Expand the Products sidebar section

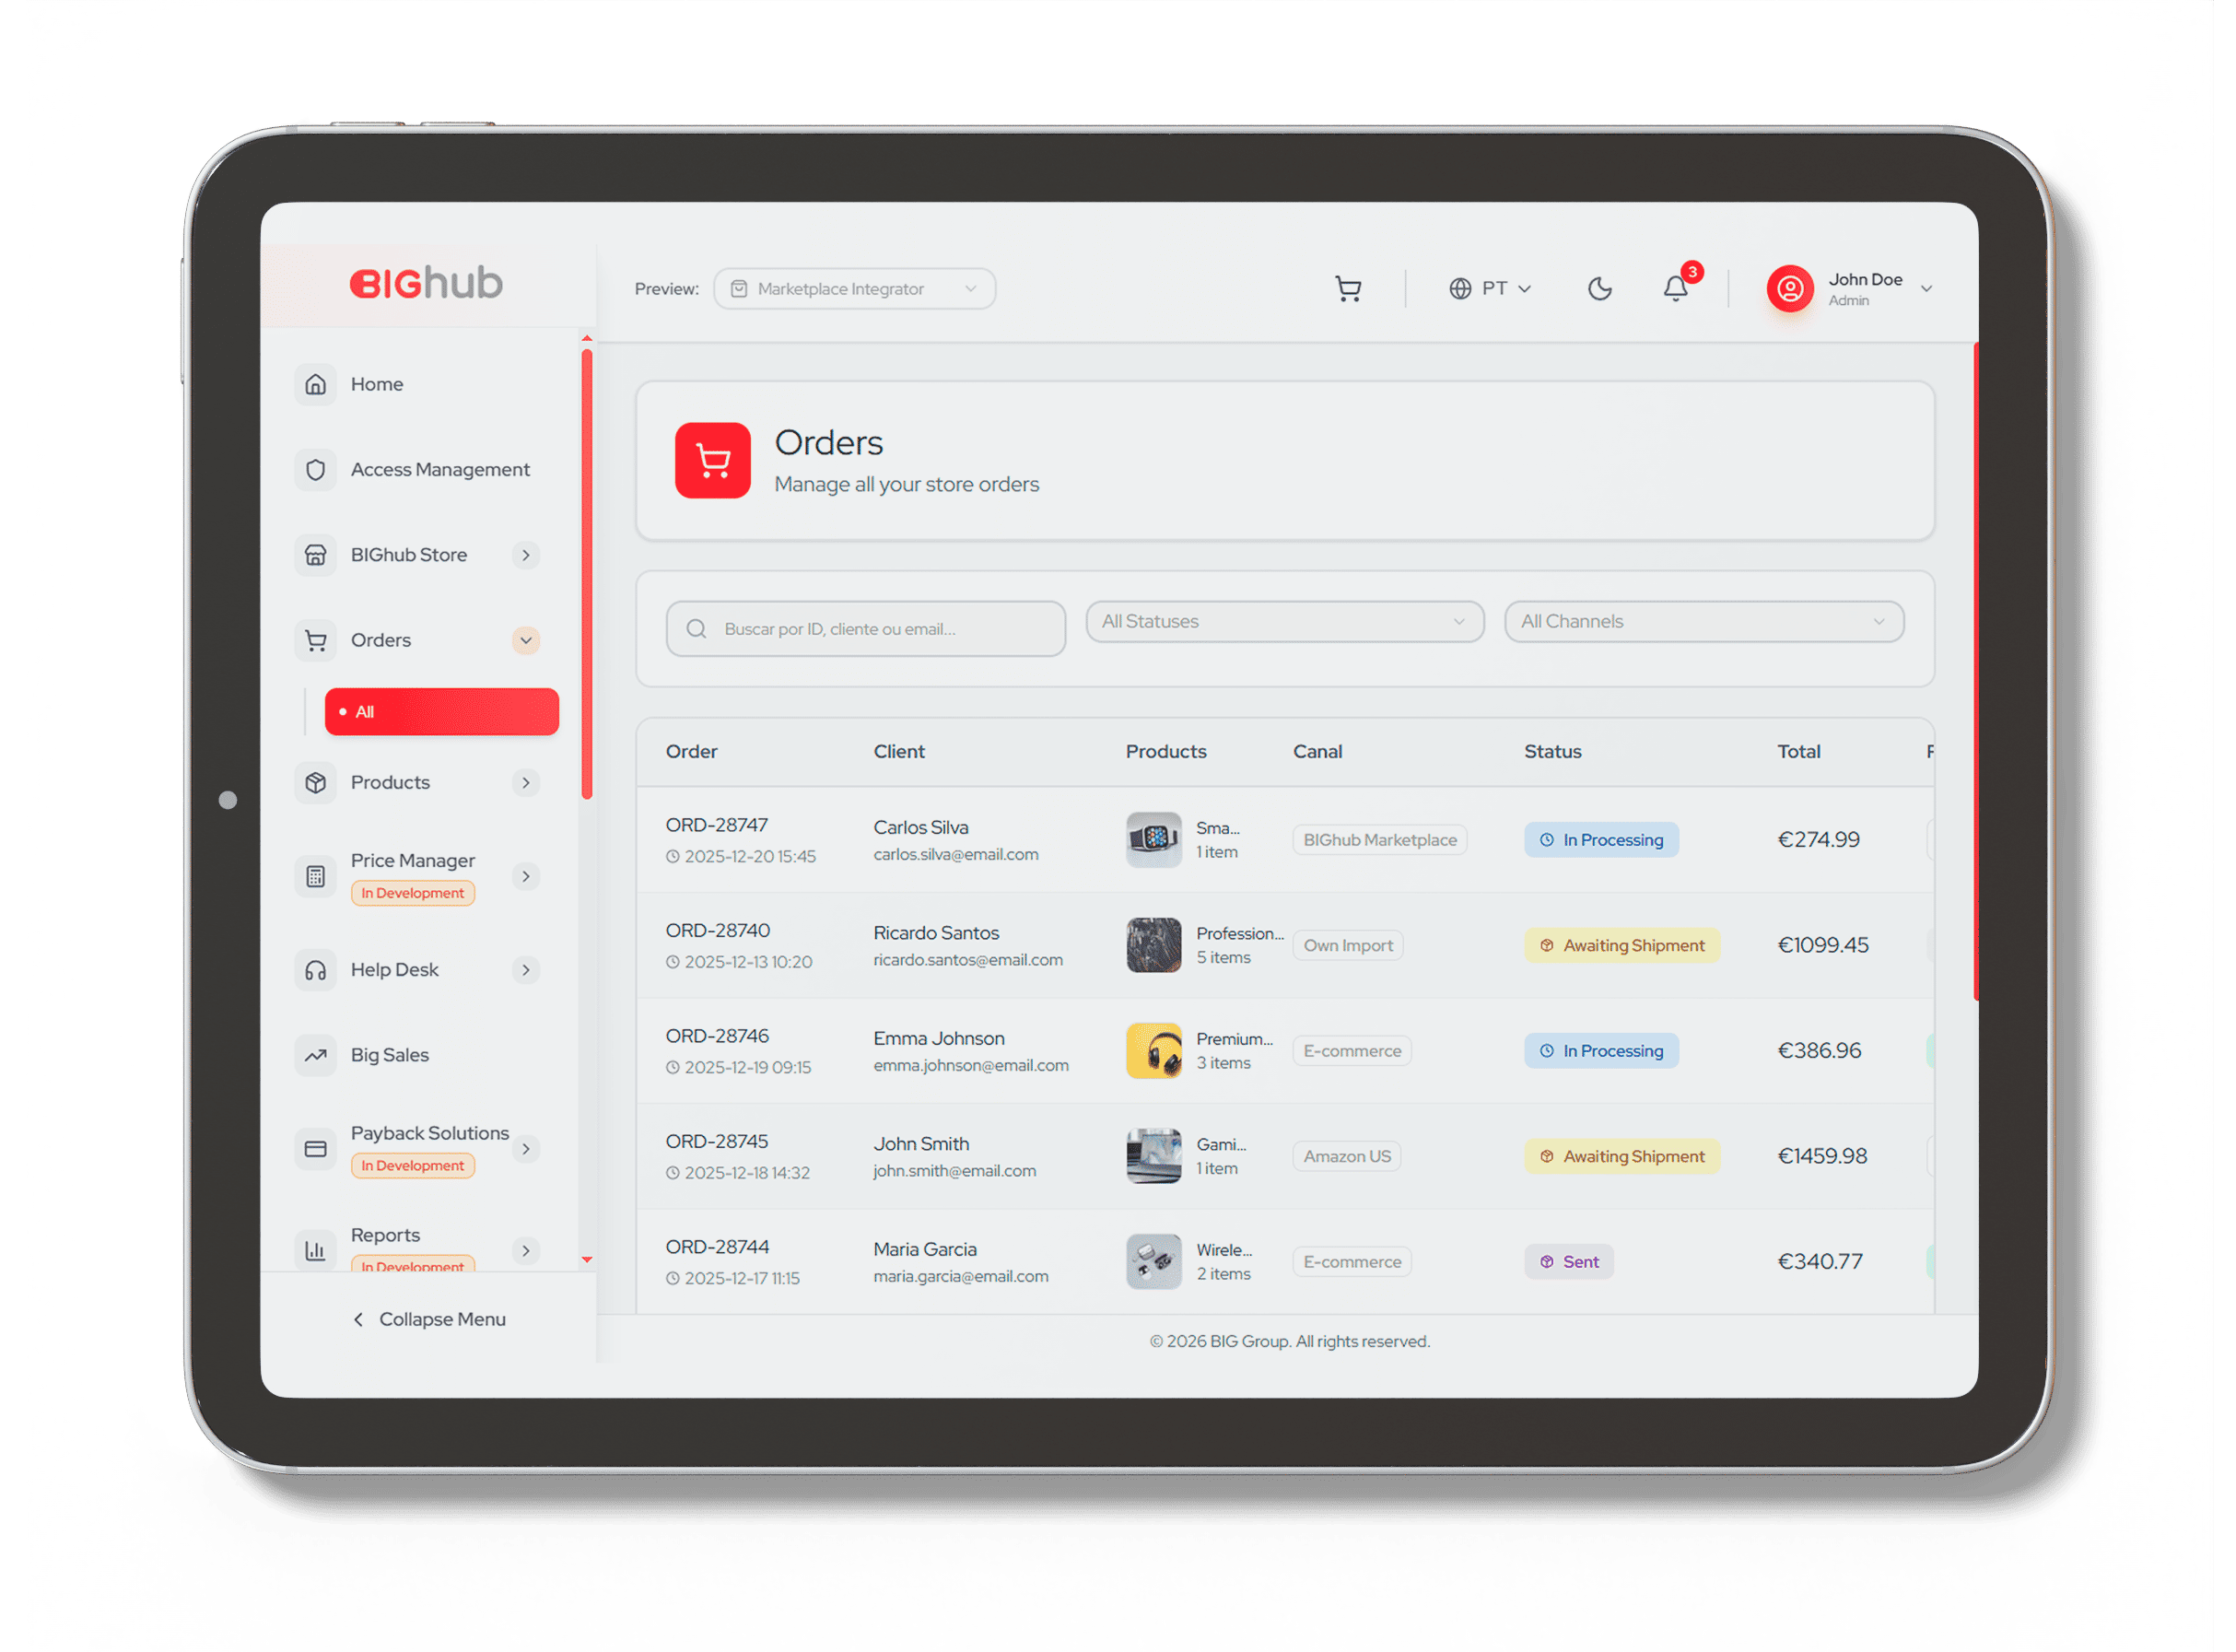pyautogui.click(x=526, y=783)
